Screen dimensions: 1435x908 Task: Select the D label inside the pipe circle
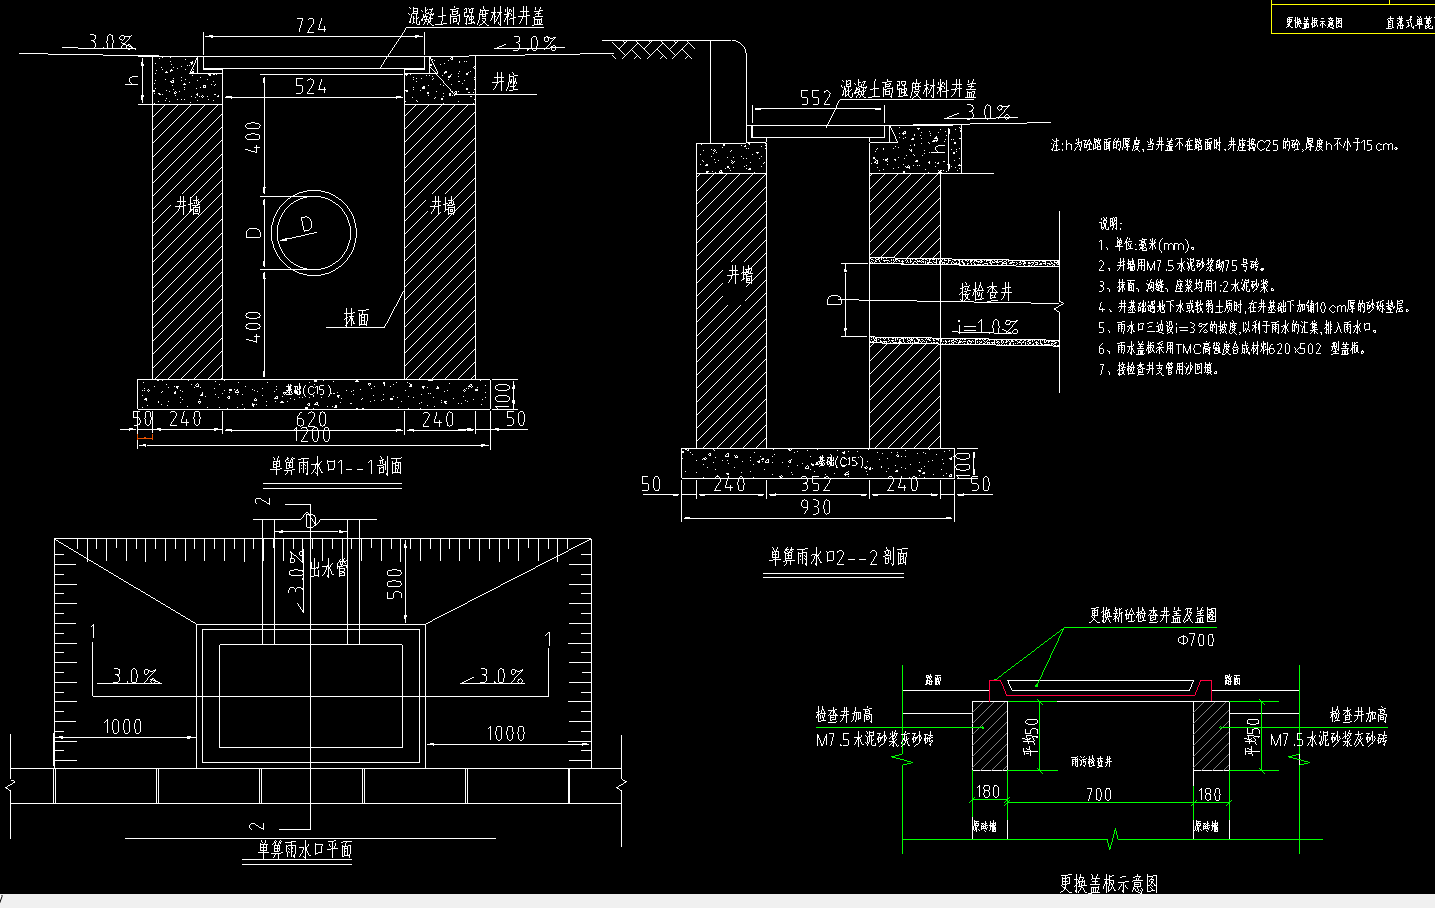click(x=306, y=224)
